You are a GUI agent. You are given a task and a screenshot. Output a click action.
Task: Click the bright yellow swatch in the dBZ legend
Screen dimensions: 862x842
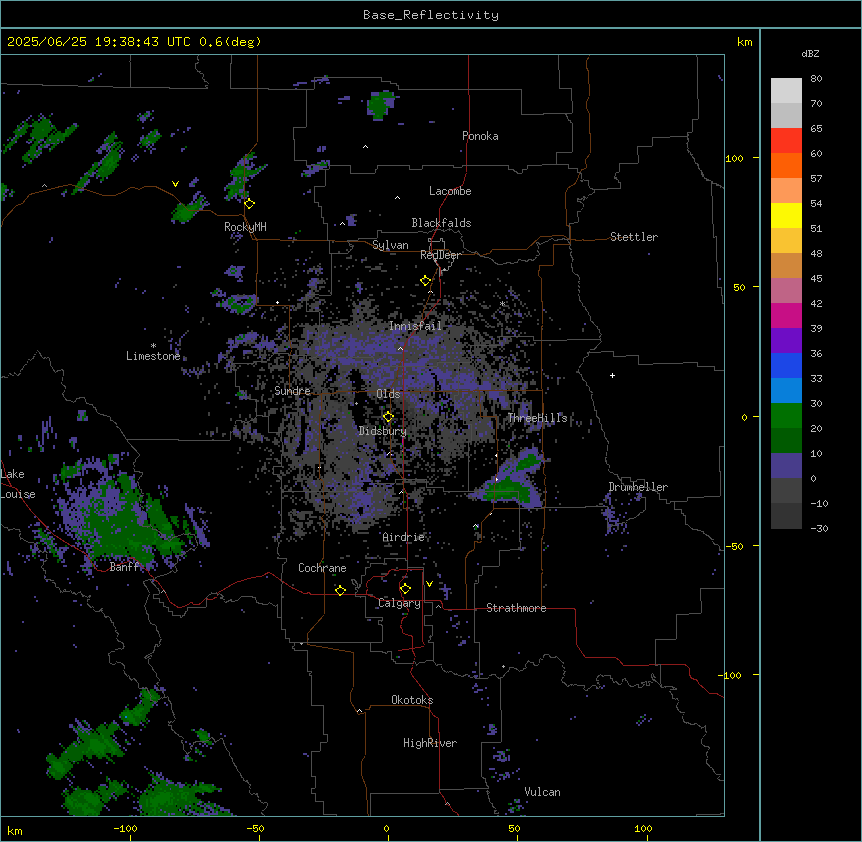pos(786,215)
